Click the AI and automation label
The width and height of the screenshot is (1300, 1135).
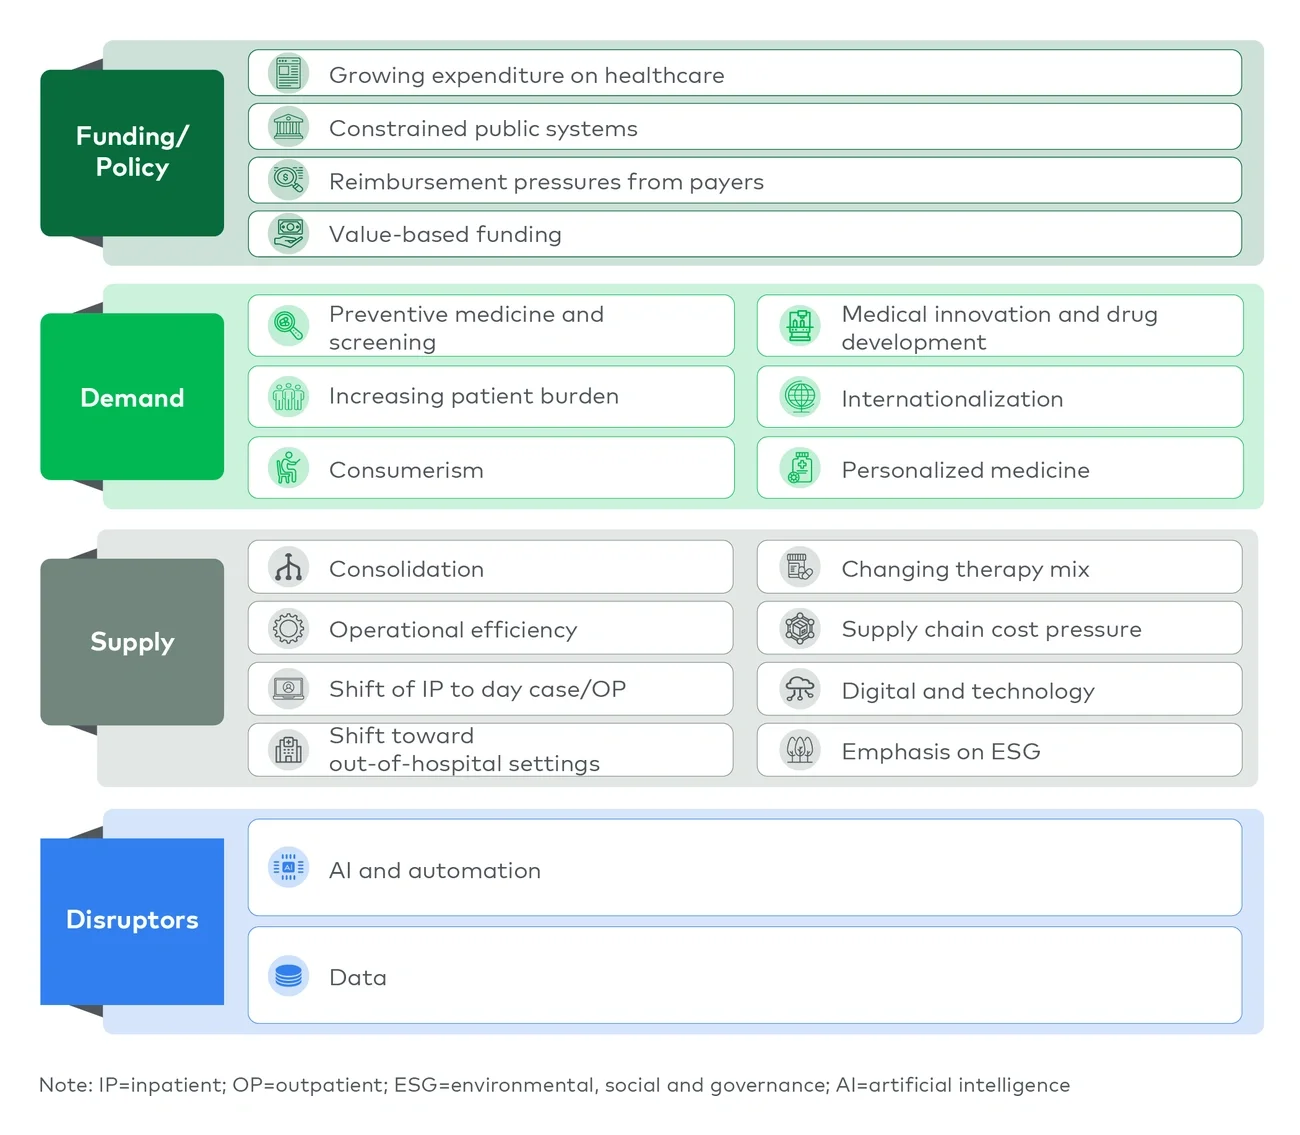coord(434,870)
